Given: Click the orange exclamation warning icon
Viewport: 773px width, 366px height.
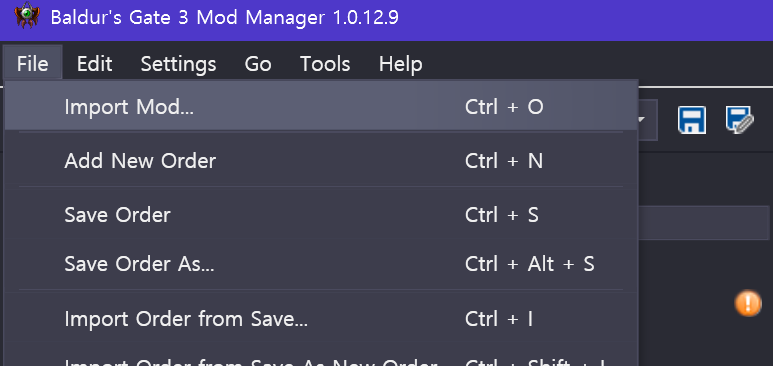Looking at the screenshot, I should (748, 303).
